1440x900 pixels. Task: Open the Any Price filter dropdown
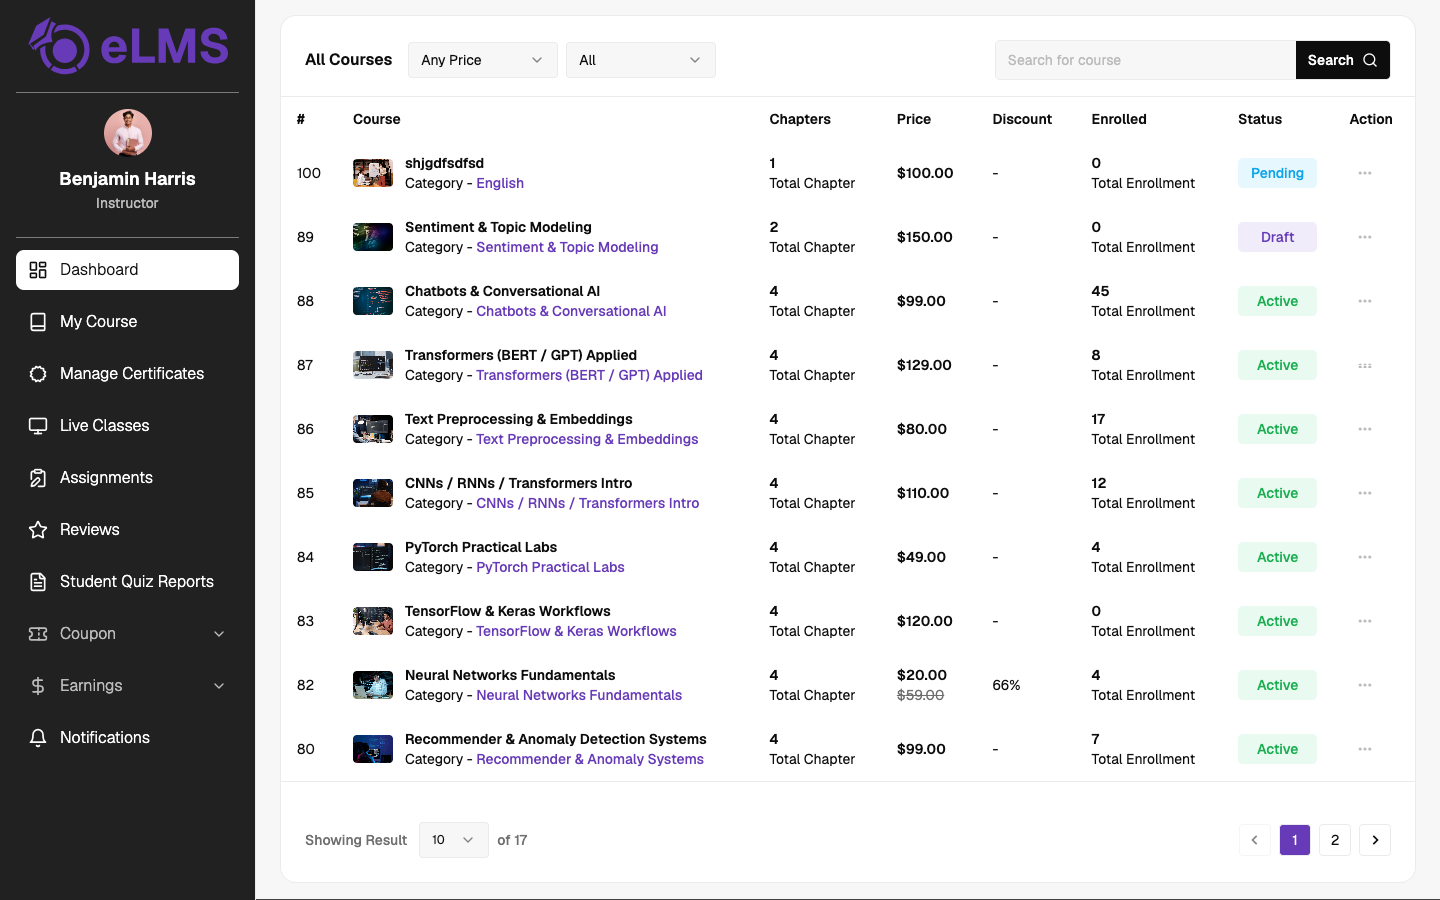point(483,60)
